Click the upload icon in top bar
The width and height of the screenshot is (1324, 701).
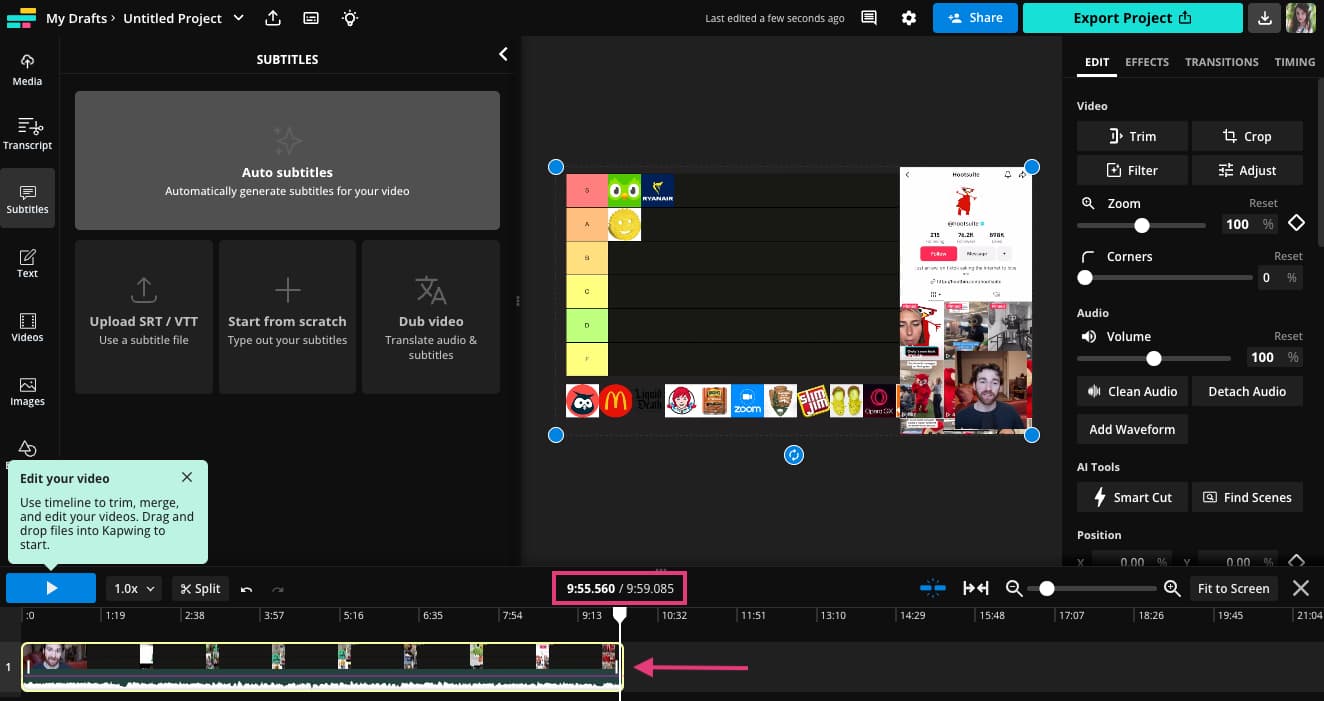click(273, 18)
